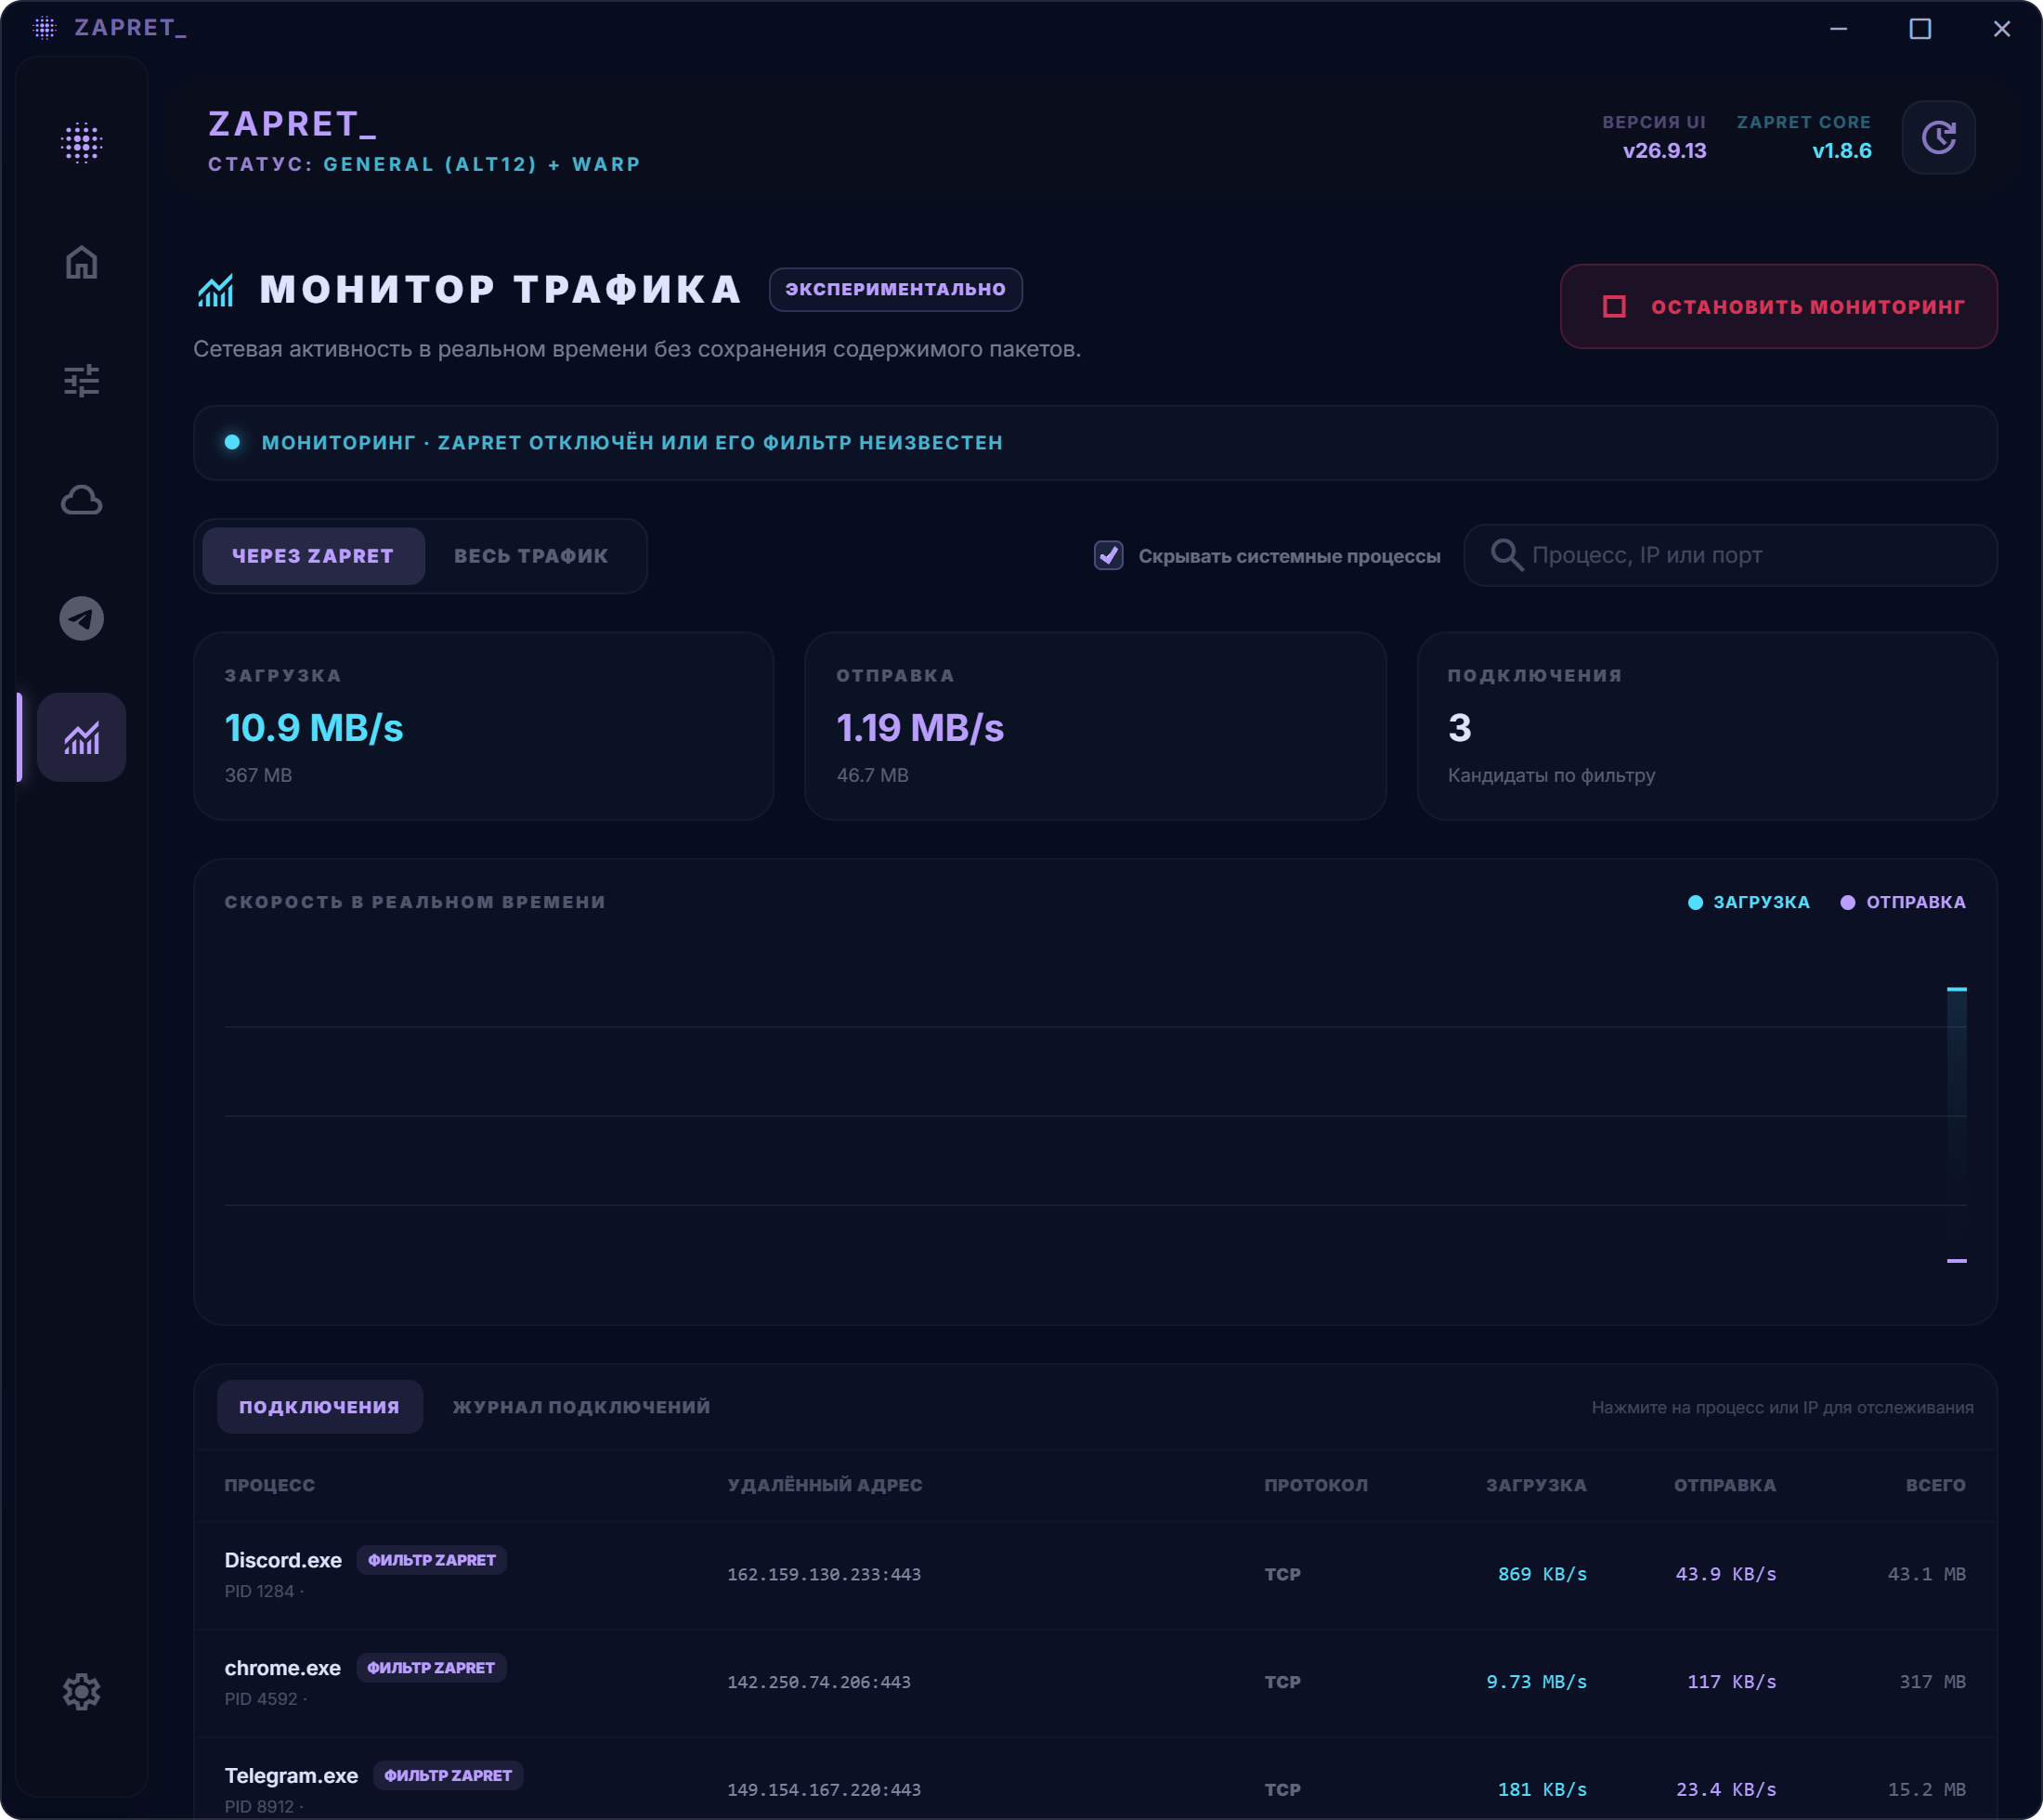Toggle Скрывать системные процессы checkbox
Image resolution: width=2043 pixels, height=1820 pixels.
tap(1108, 556)
